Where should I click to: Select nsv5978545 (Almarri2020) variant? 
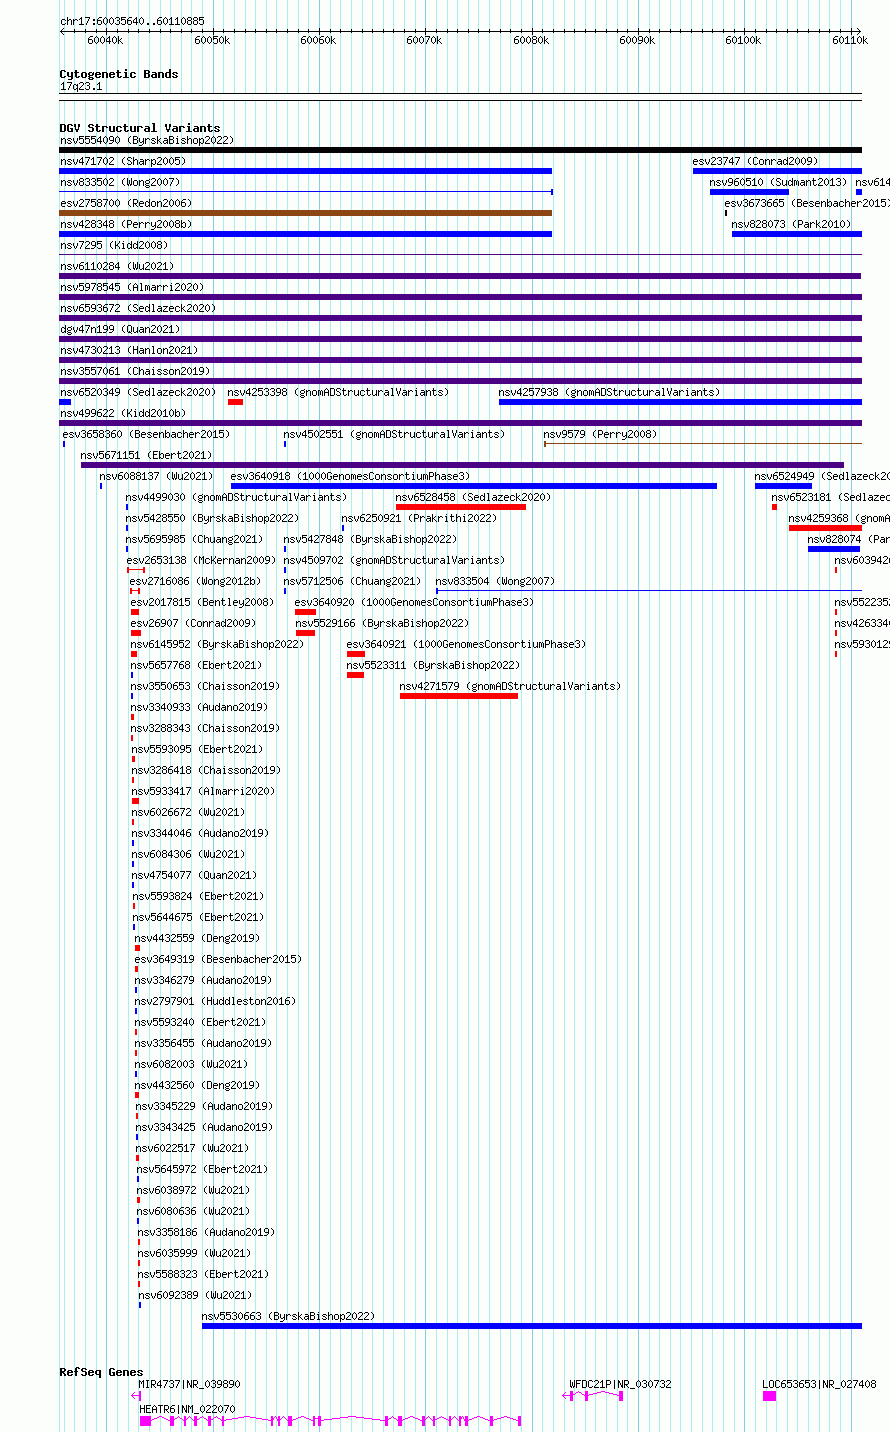pyautogui.click(x=132, y=287)
